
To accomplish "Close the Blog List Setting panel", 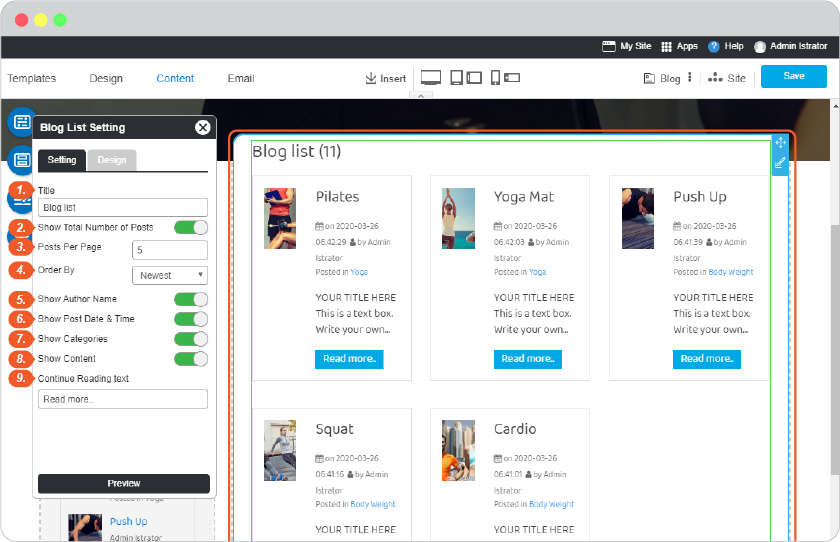I will point(202,127).
